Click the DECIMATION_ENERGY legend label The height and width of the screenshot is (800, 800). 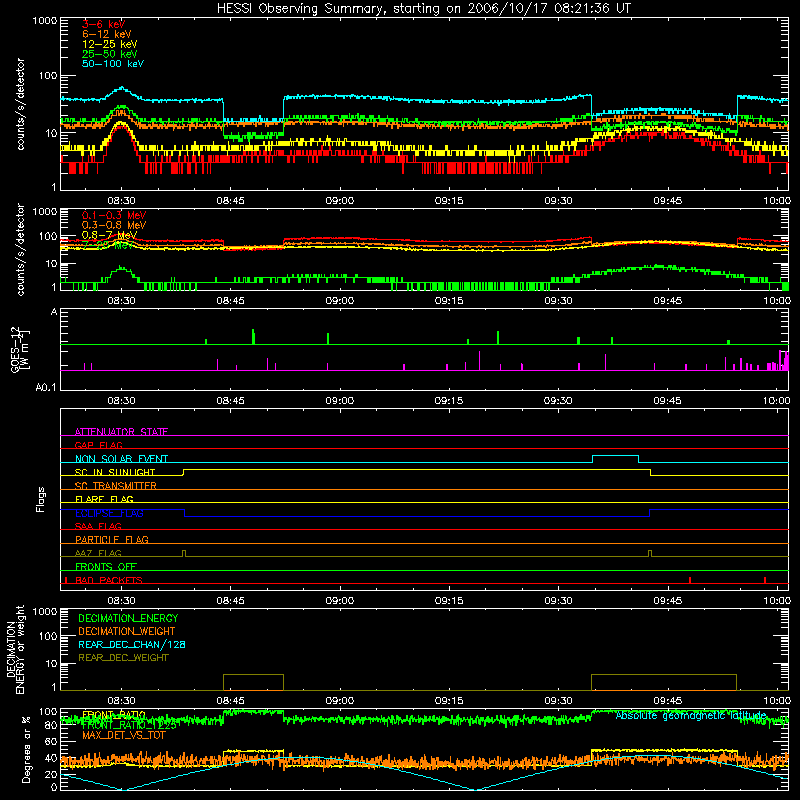pos(128,618)
